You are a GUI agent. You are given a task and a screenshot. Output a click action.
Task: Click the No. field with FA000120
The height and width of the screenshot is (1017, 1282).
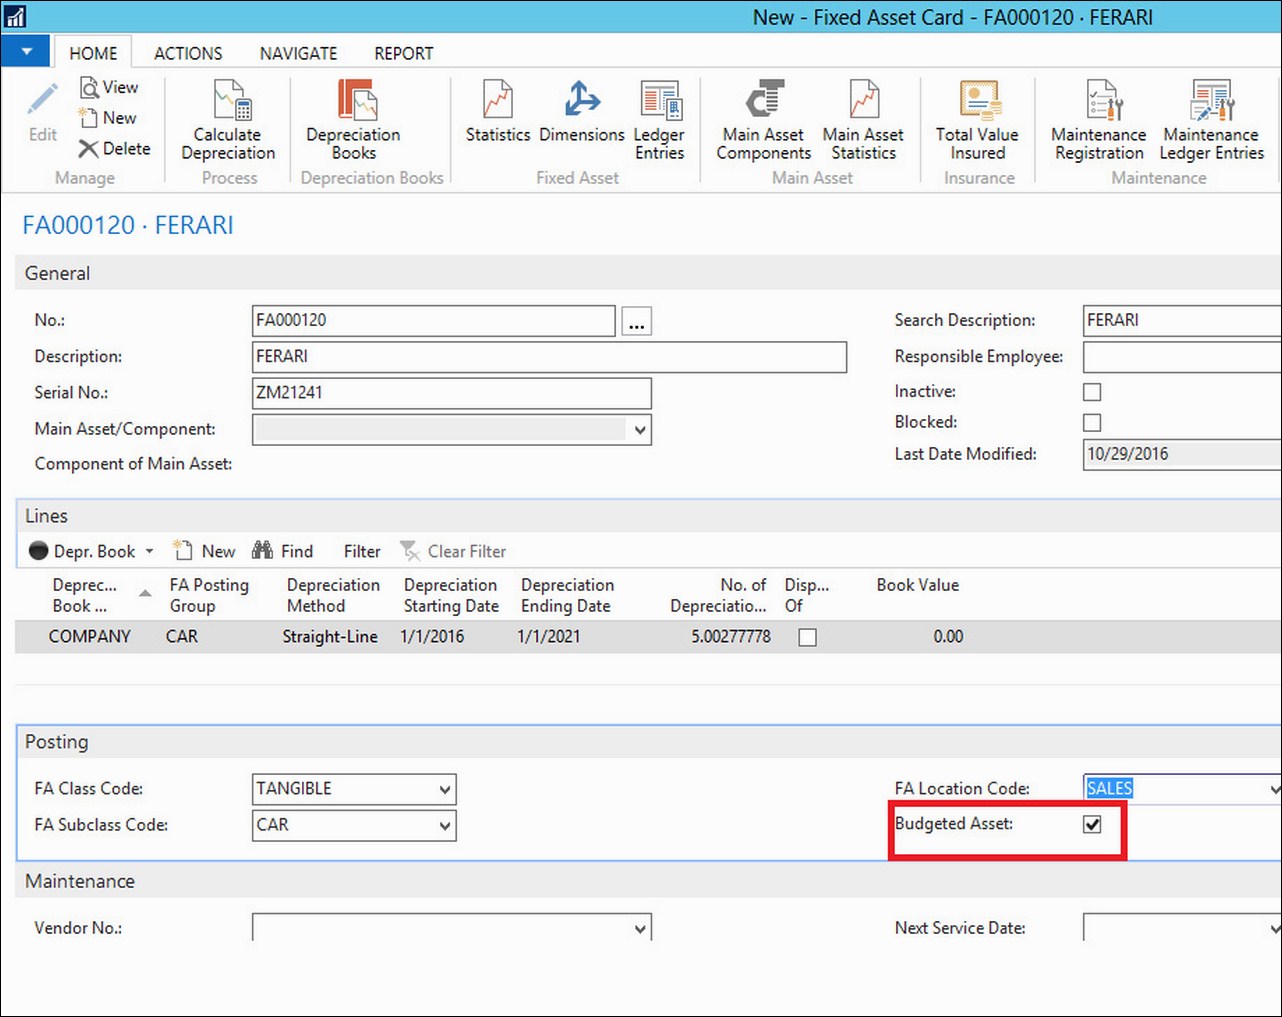coord(434,321)
